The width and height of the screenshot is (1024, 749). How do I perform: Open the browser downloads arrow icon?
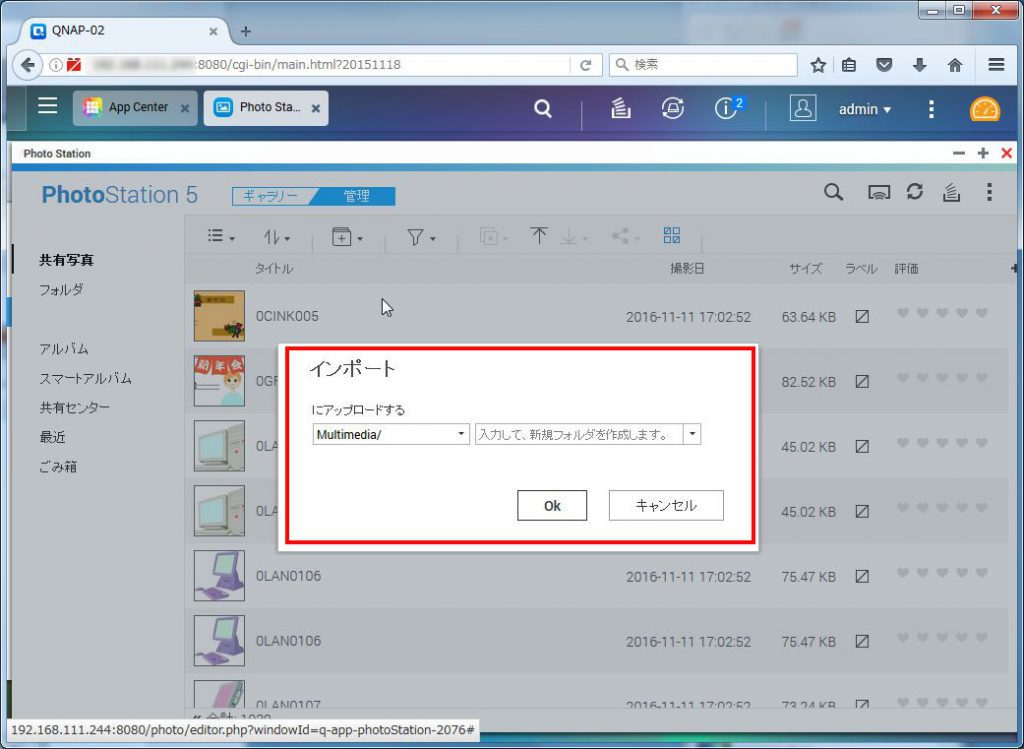[920, 65]
